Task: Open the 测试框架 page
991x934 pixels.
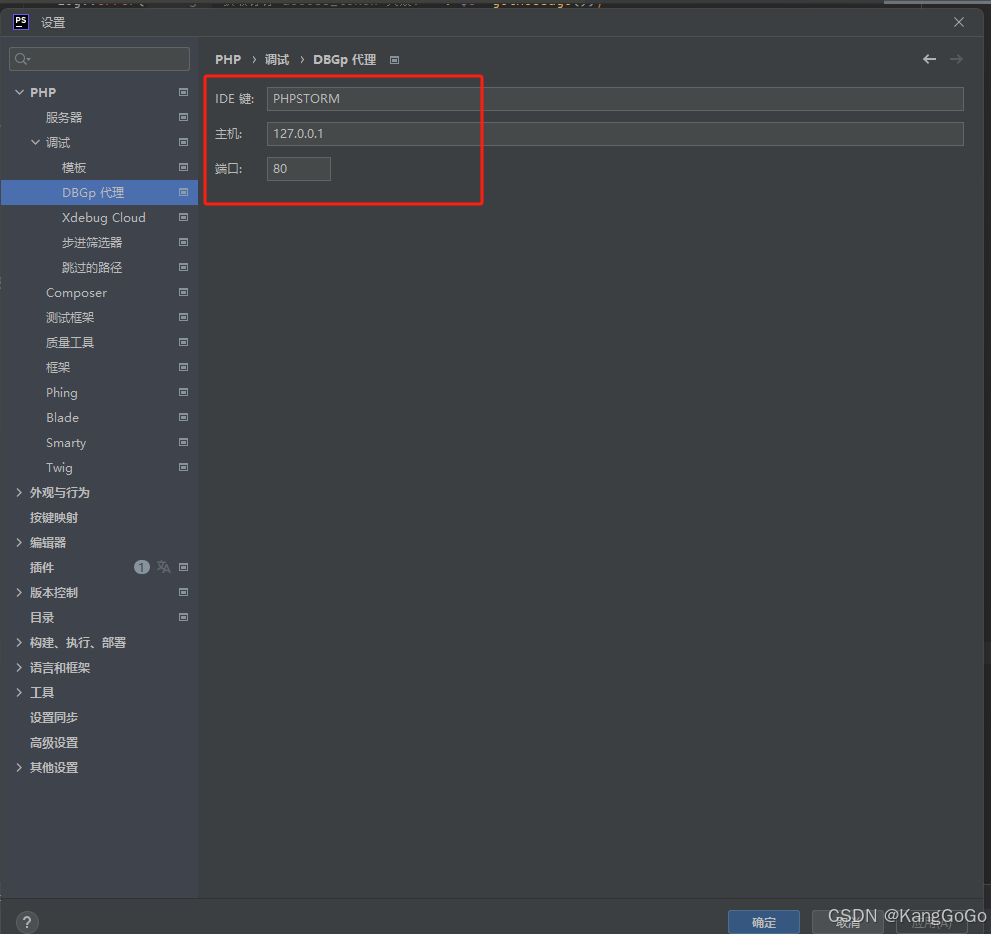Action: point(70,317)
